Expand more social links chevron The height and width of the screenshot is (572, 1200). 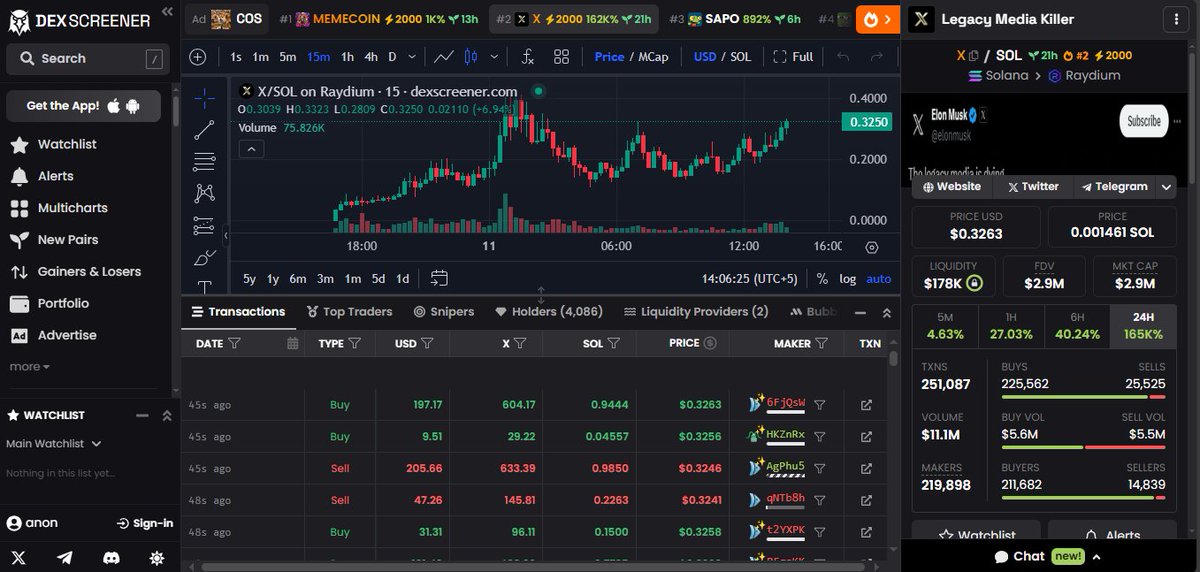1166,187
